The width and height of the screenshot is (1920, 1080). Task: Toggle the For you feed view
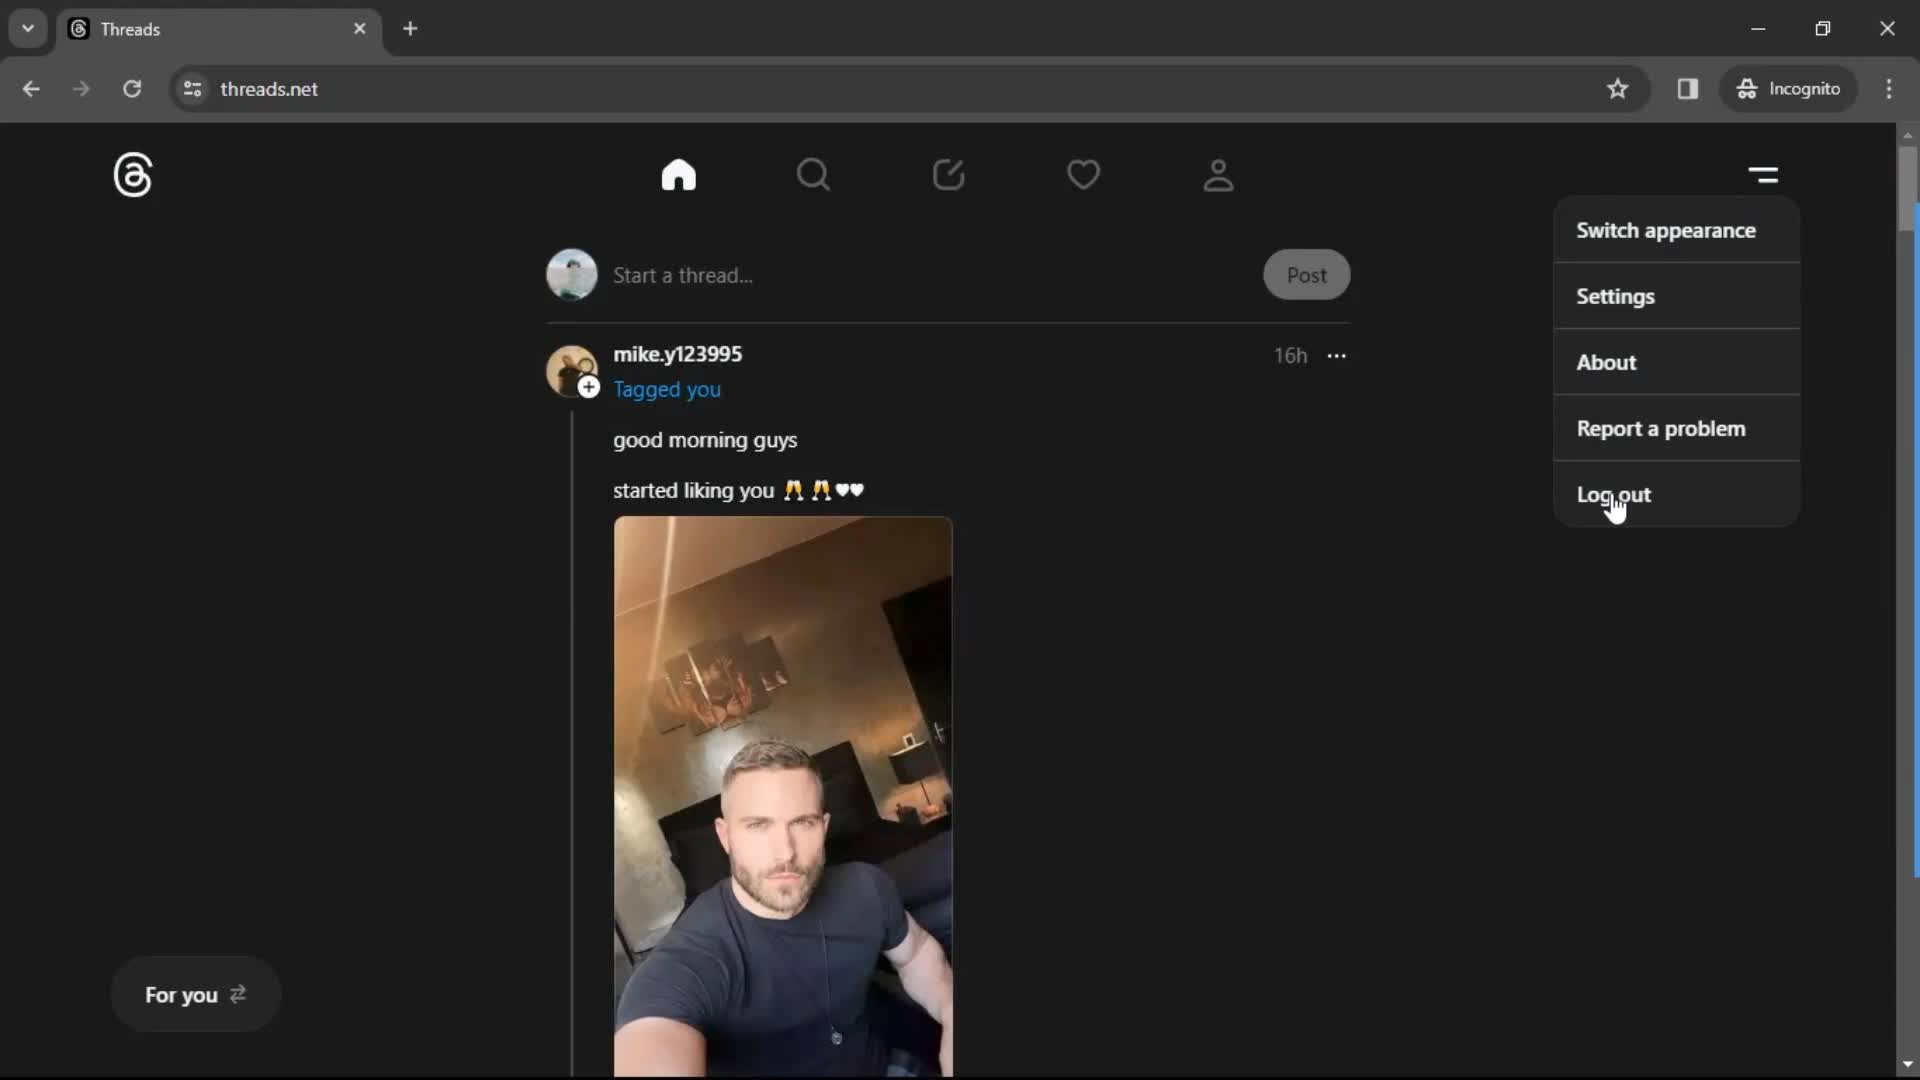195,993
